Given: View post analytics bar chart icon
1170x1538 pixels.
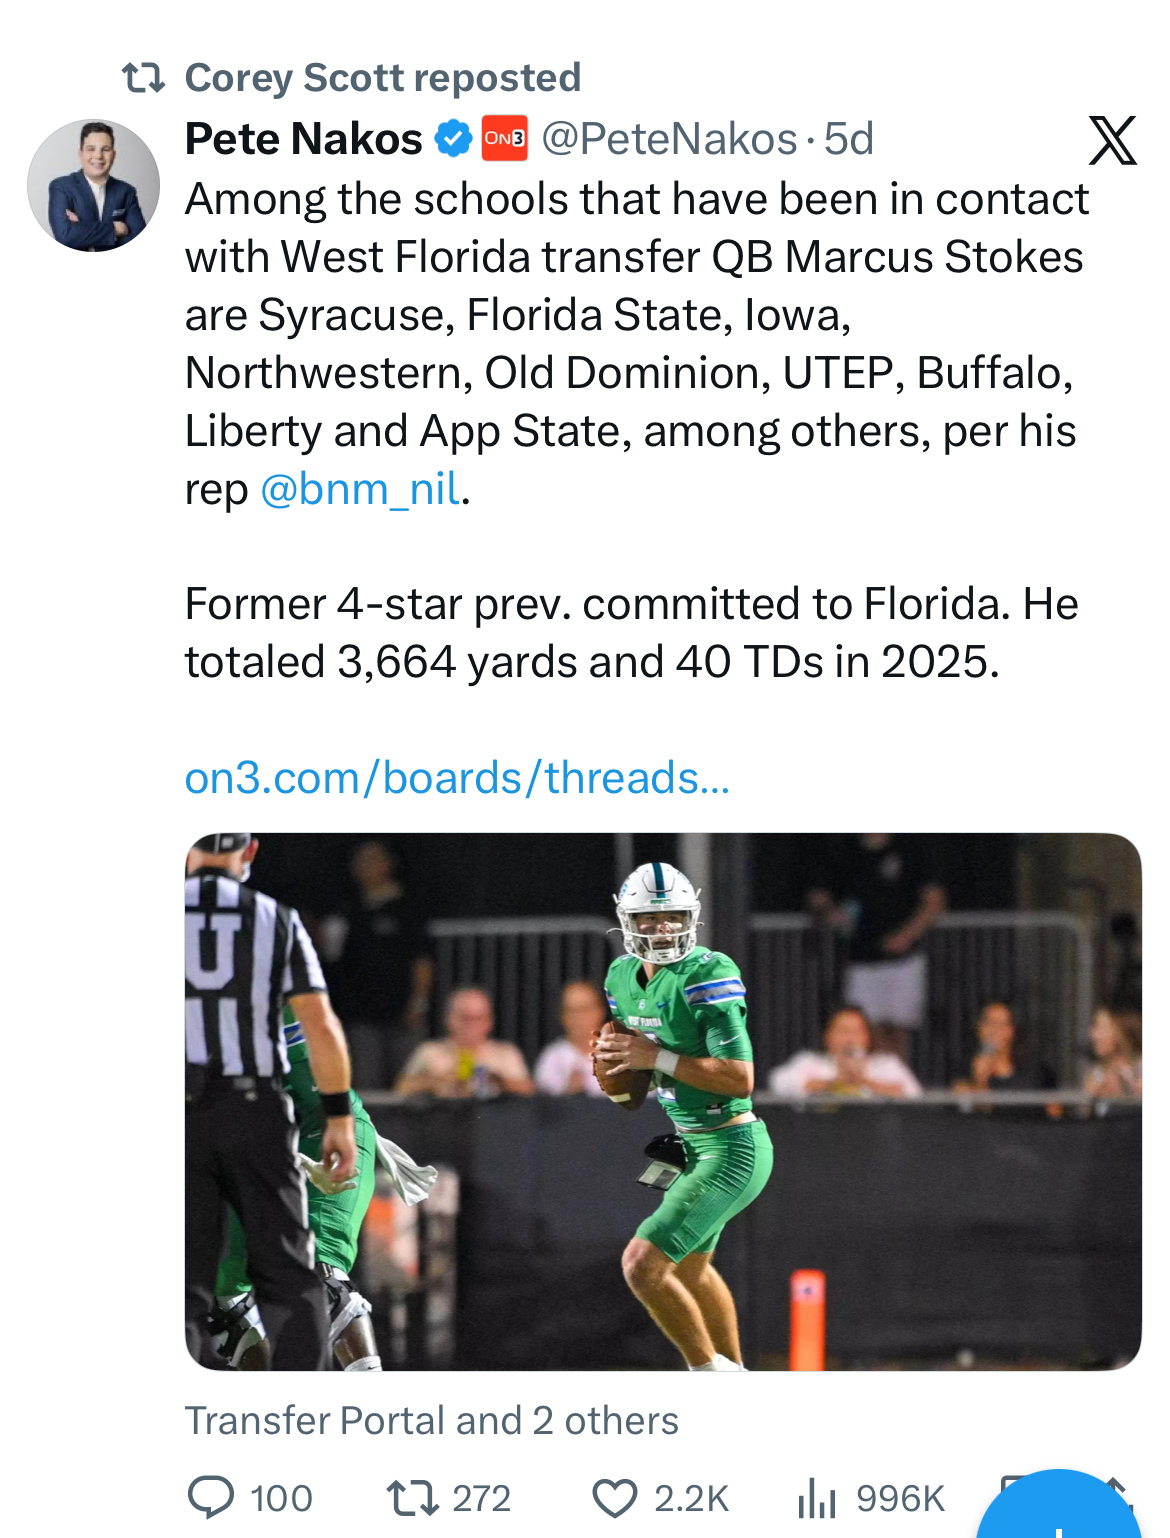Looking at the screenshot, I should 816,1499.
